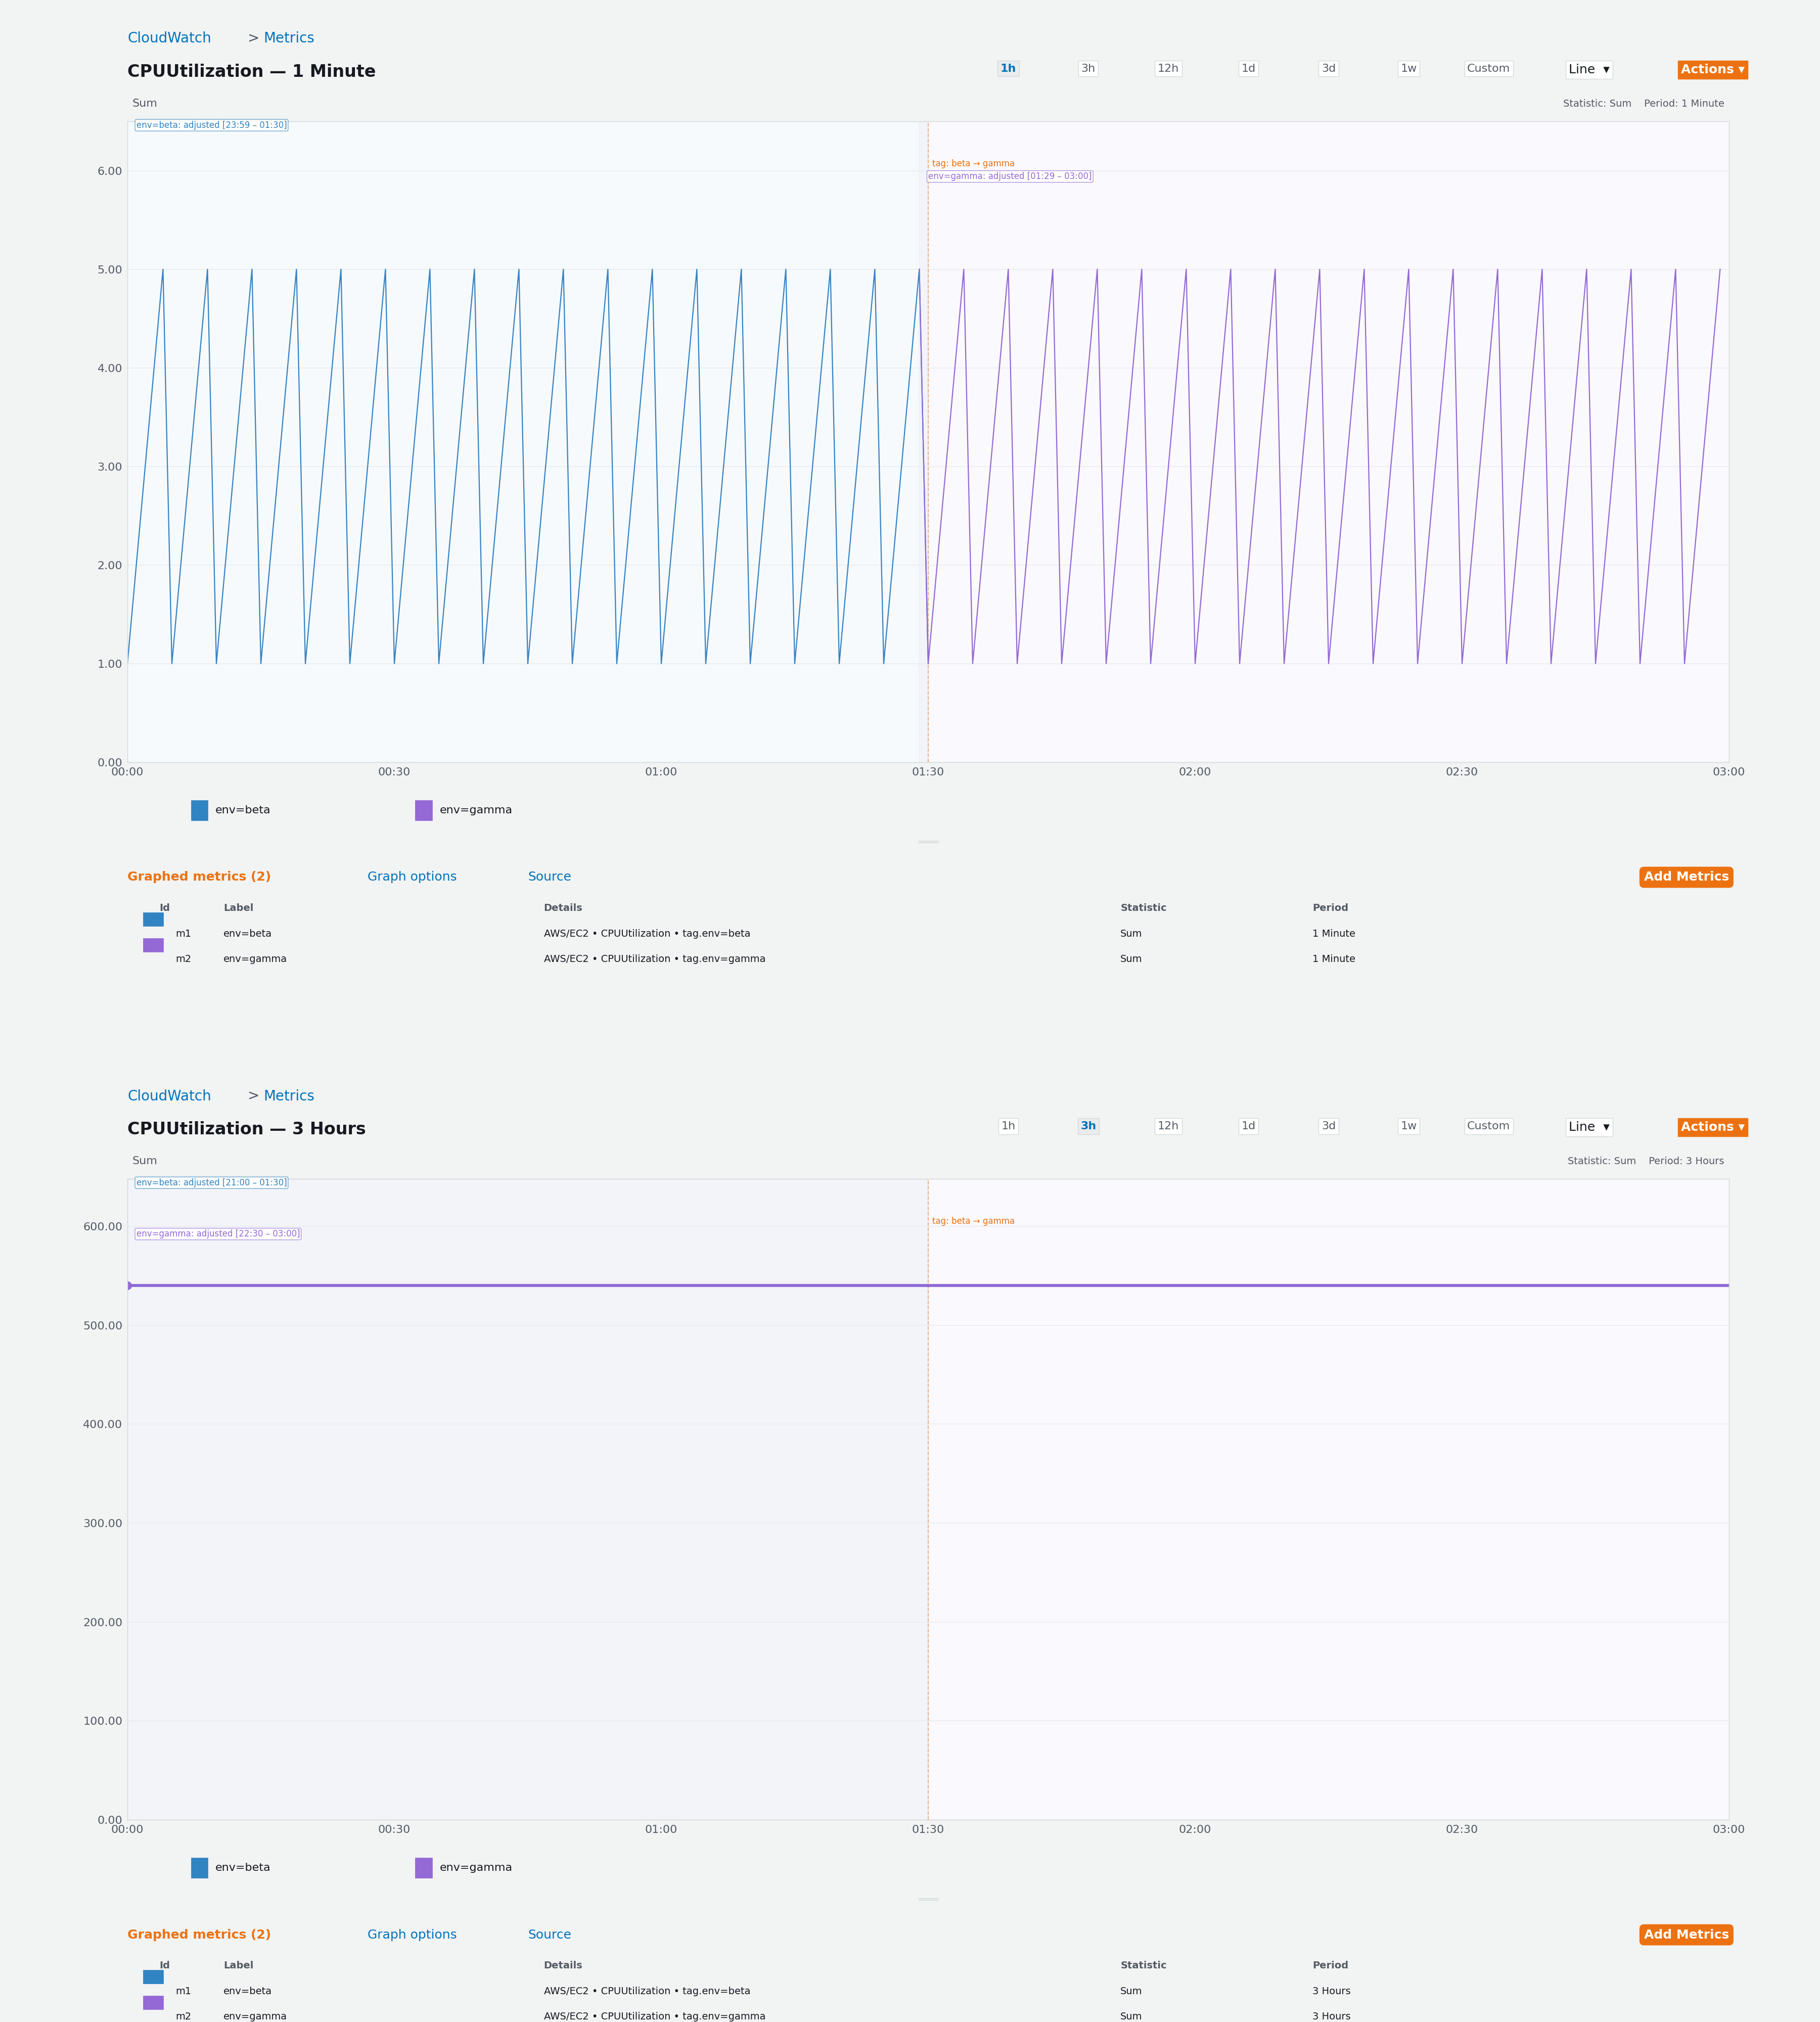Switch to Graph options on top panel
Screen dimensions: 1820x2022
click(411, 876)
